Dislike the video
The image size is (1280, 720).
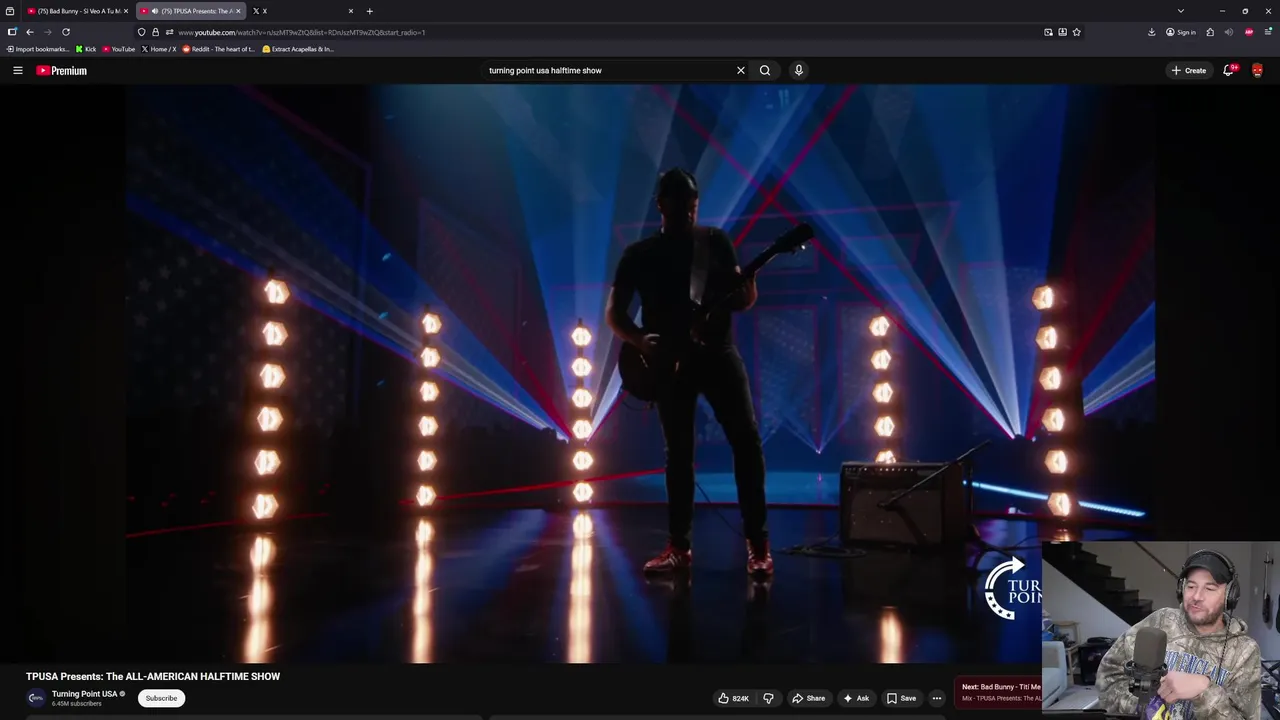(768, 698)
